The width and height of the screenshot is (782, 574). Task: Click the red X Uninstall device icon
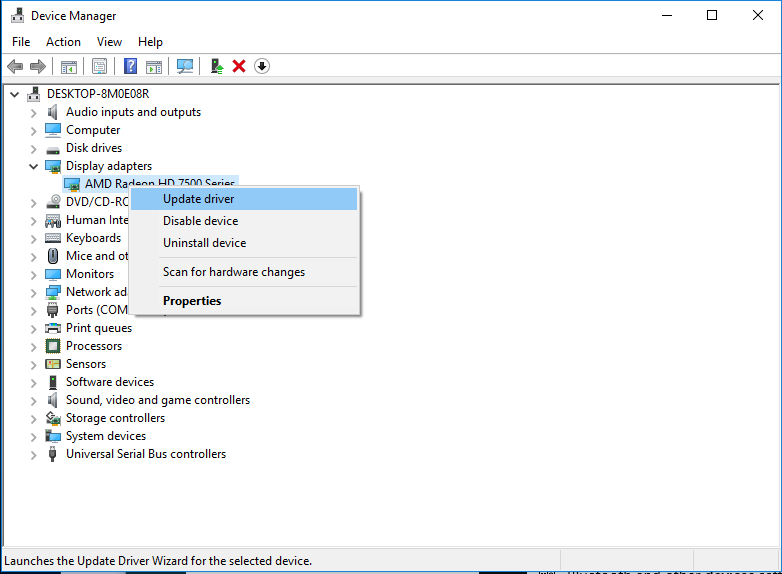click(239, 66)
